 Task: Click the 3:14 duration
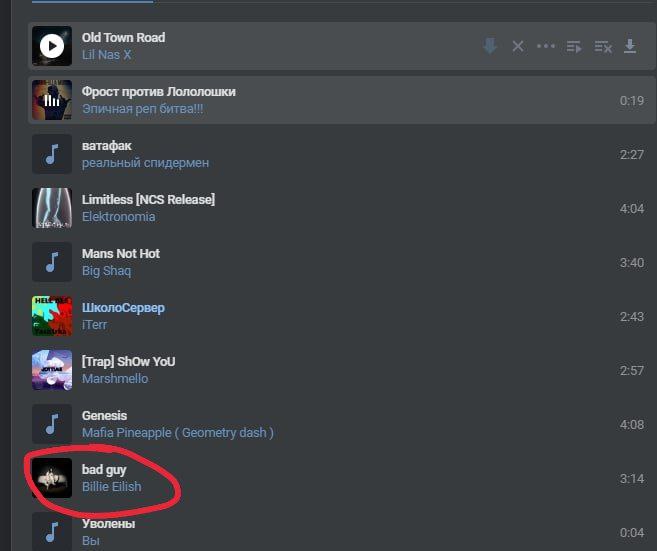(x=631, y=479)
